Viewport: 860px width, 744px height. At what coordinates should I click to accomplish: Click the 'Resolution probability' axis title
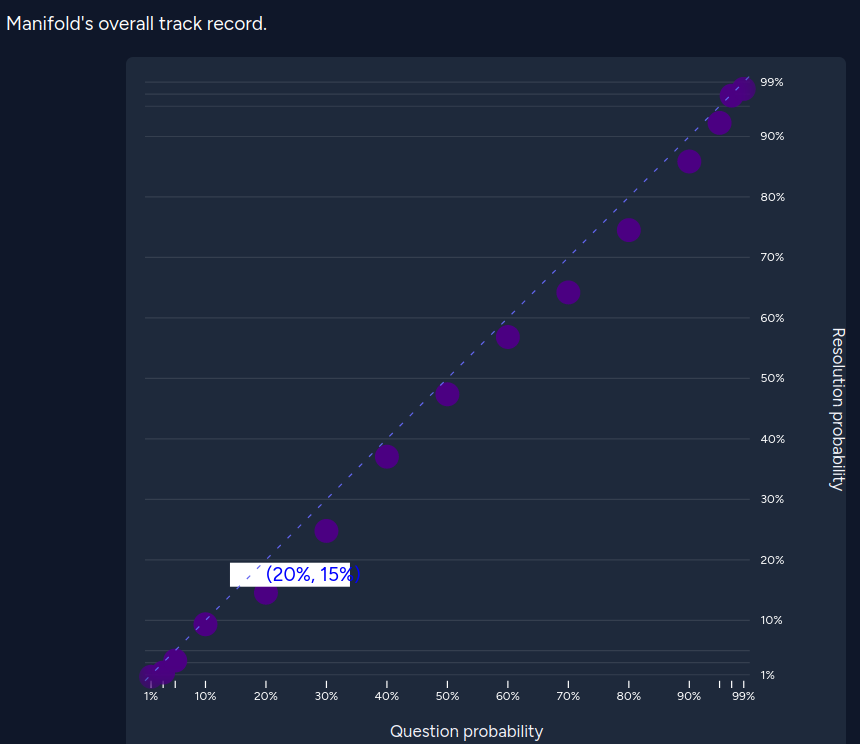[x=838, y=409]
